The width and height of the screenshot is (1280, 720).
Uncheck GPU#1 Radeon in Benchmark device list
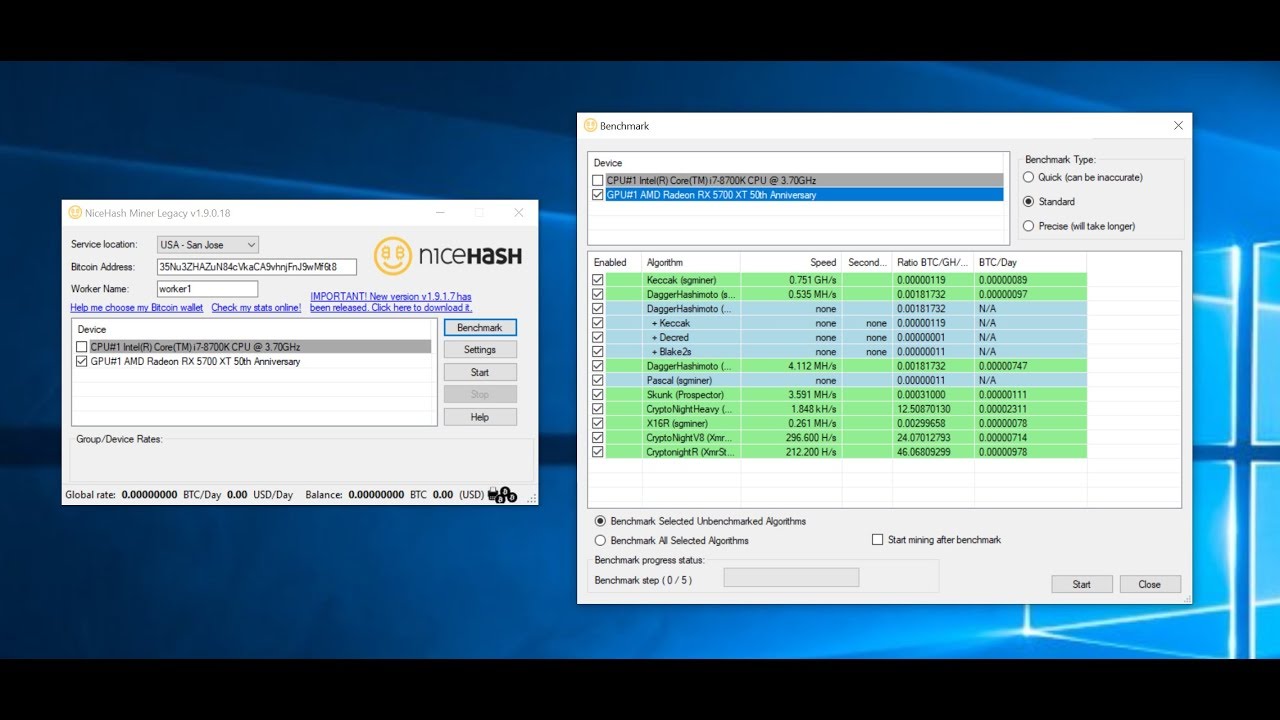598,195
